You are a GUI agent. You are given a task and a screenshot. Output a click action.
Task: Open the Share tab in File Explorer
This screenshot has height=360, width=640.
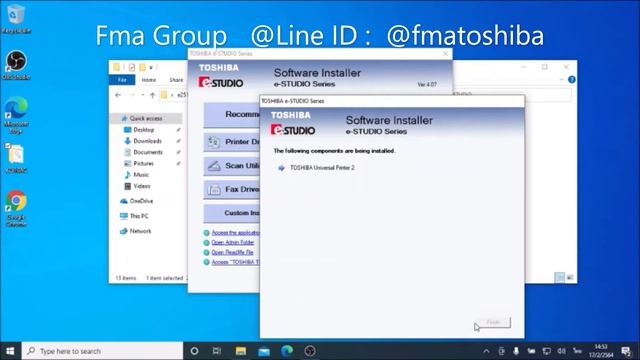(176, 80)
